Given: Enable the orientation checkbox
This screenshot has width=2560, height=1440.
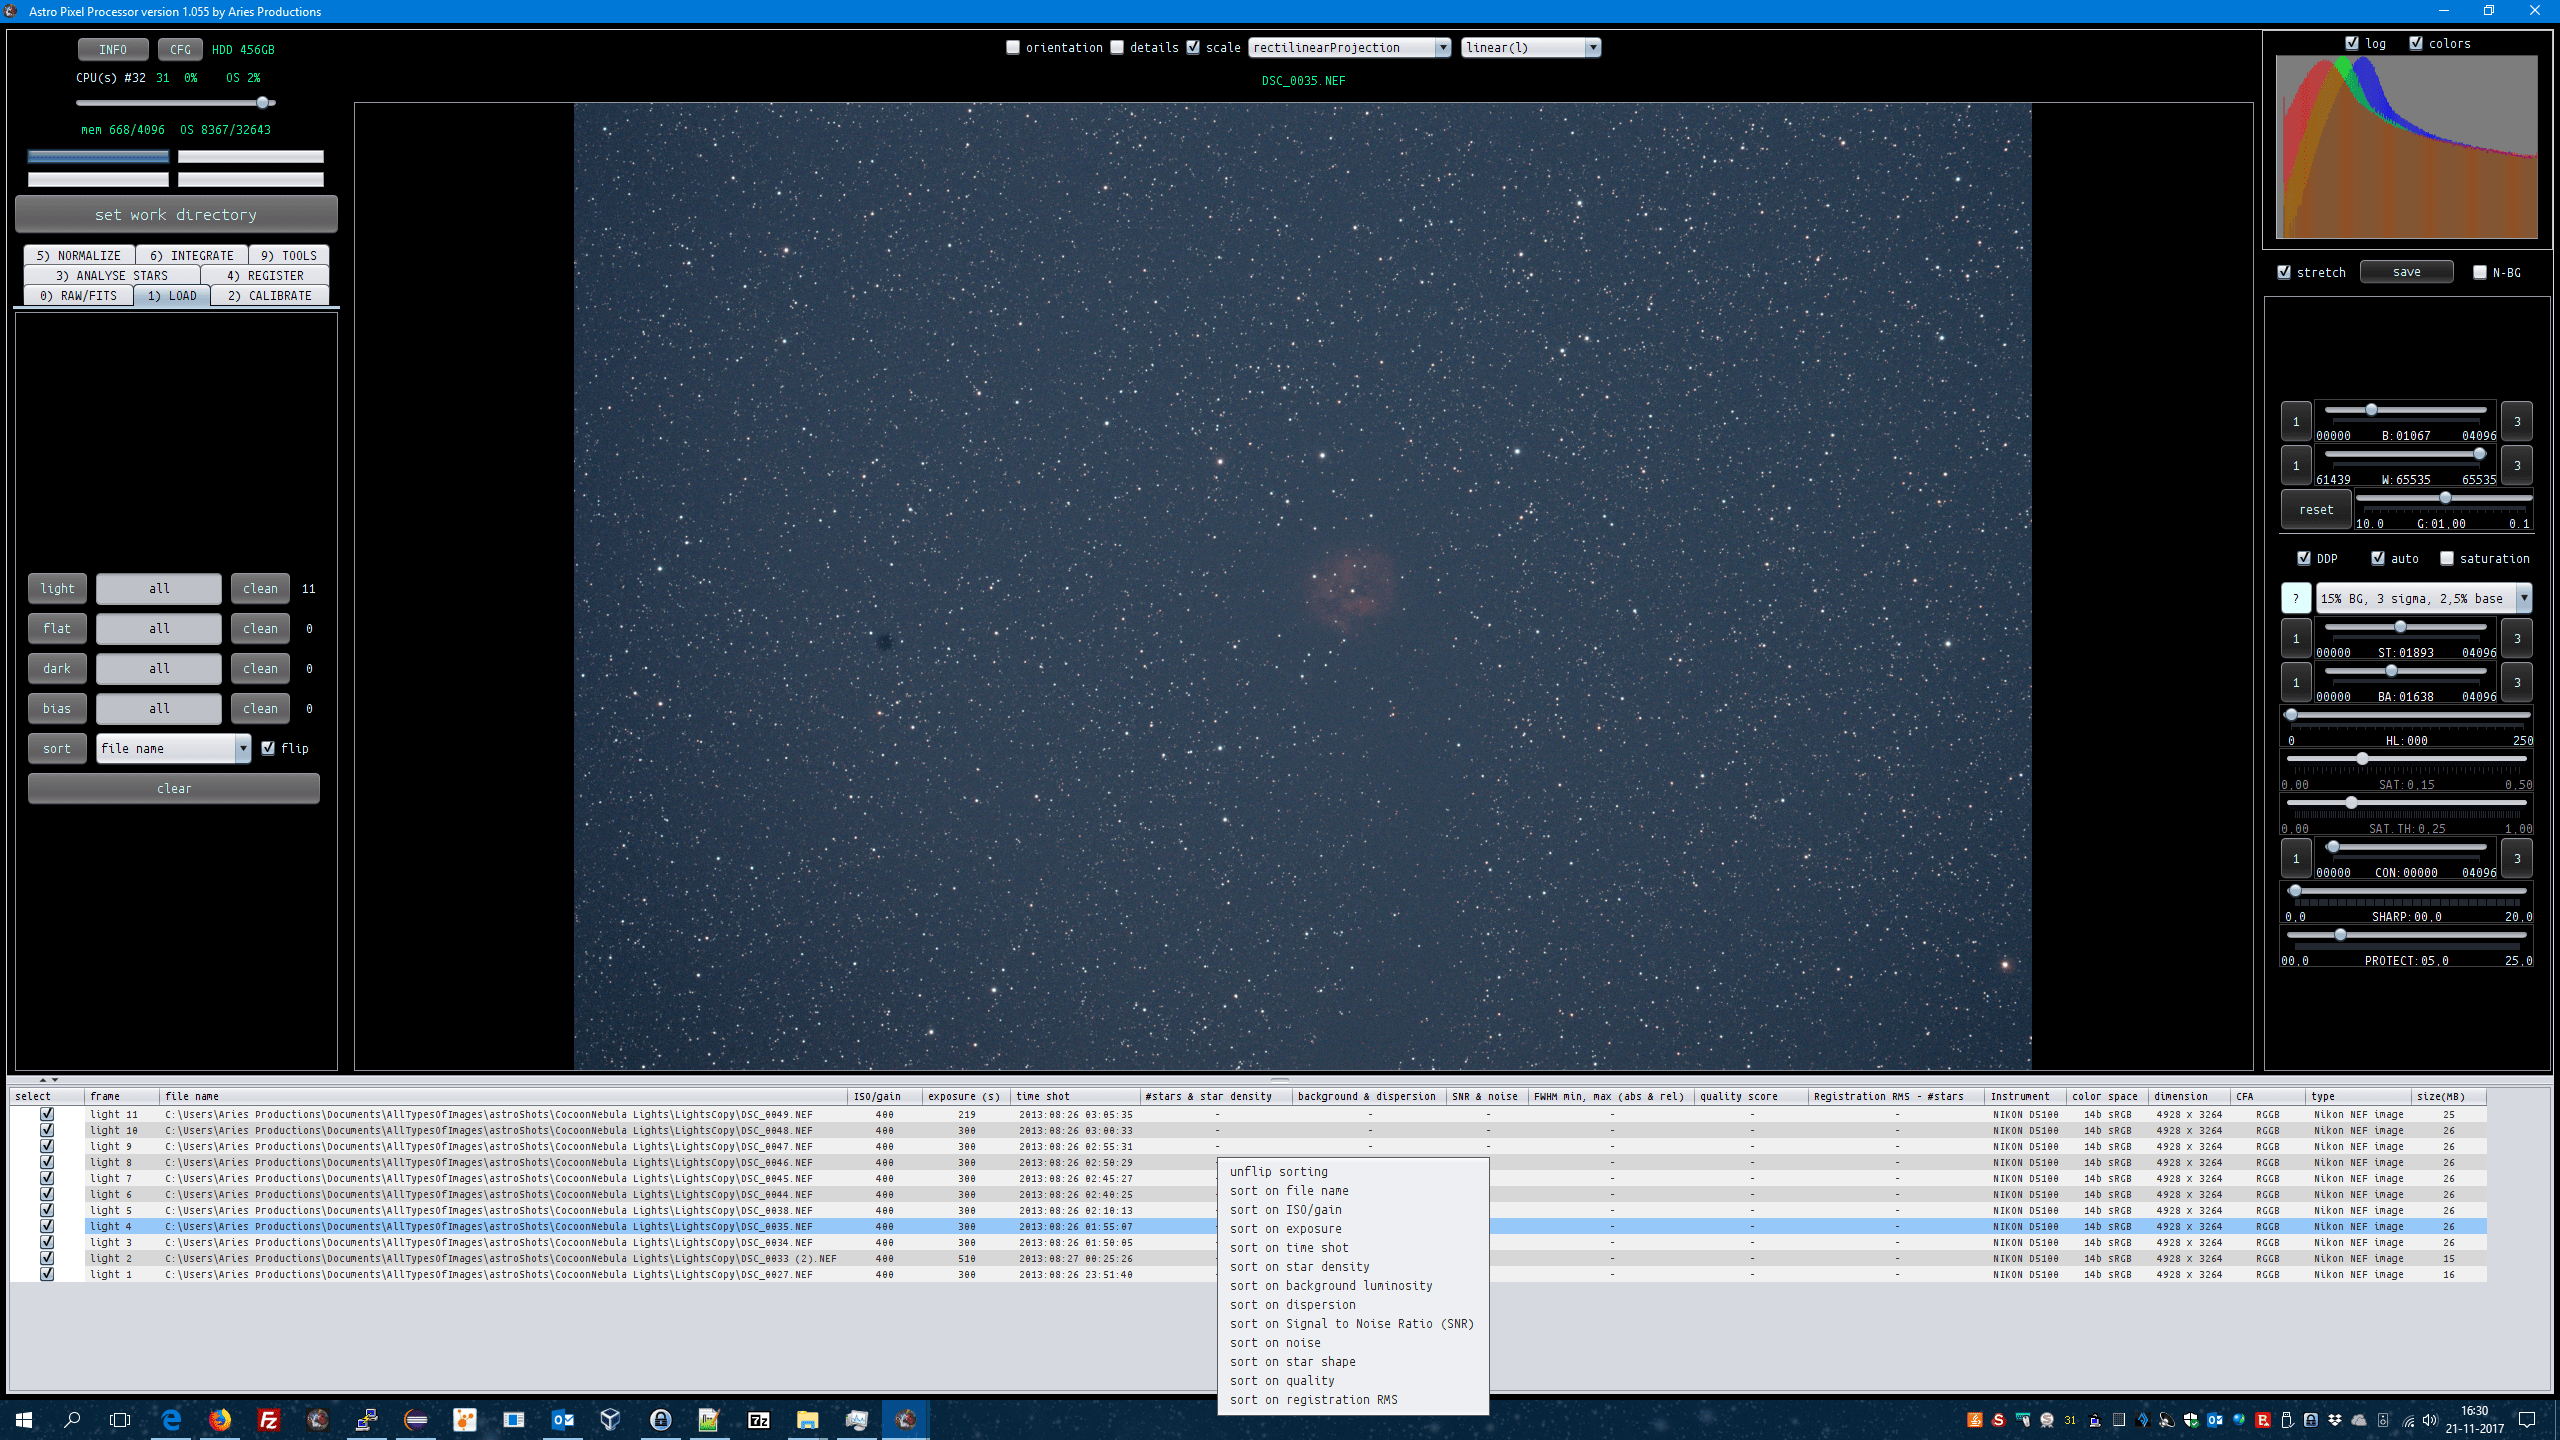Looking at the screenshot, I should coord(1013,47).
